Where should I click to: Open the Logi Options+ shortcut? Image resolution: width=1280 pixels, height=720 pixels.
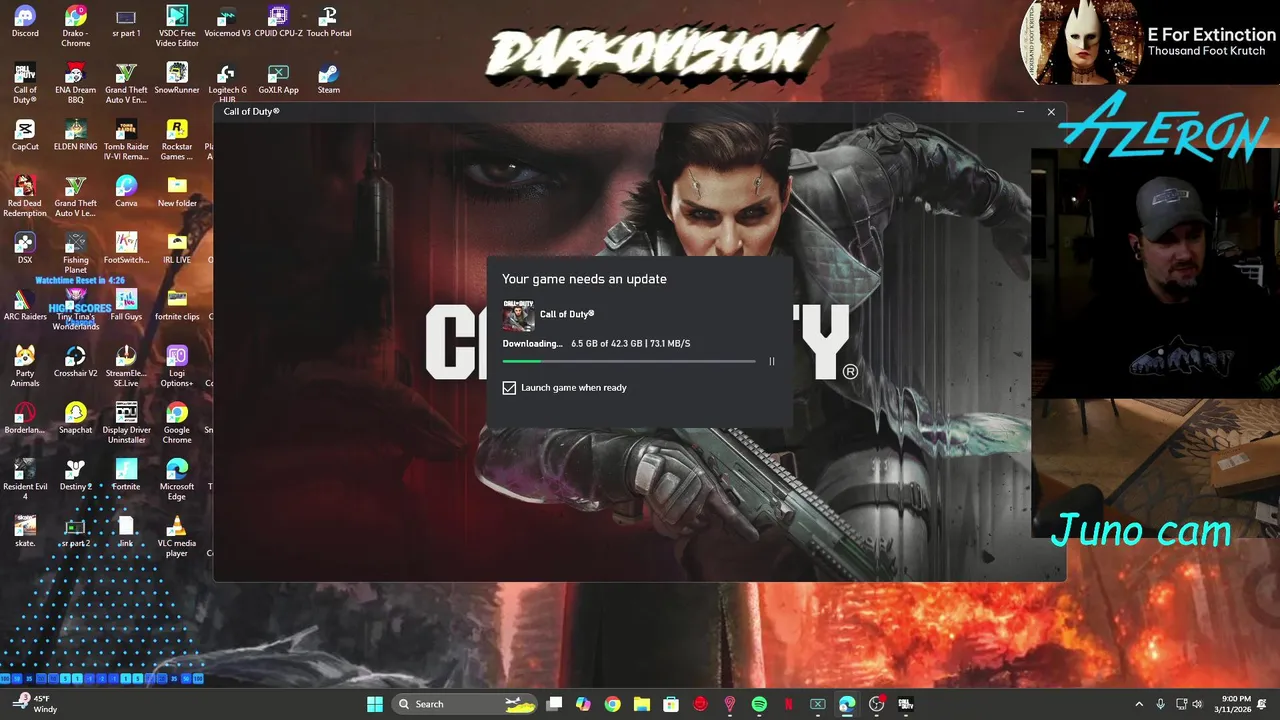(x=177, y=367)
